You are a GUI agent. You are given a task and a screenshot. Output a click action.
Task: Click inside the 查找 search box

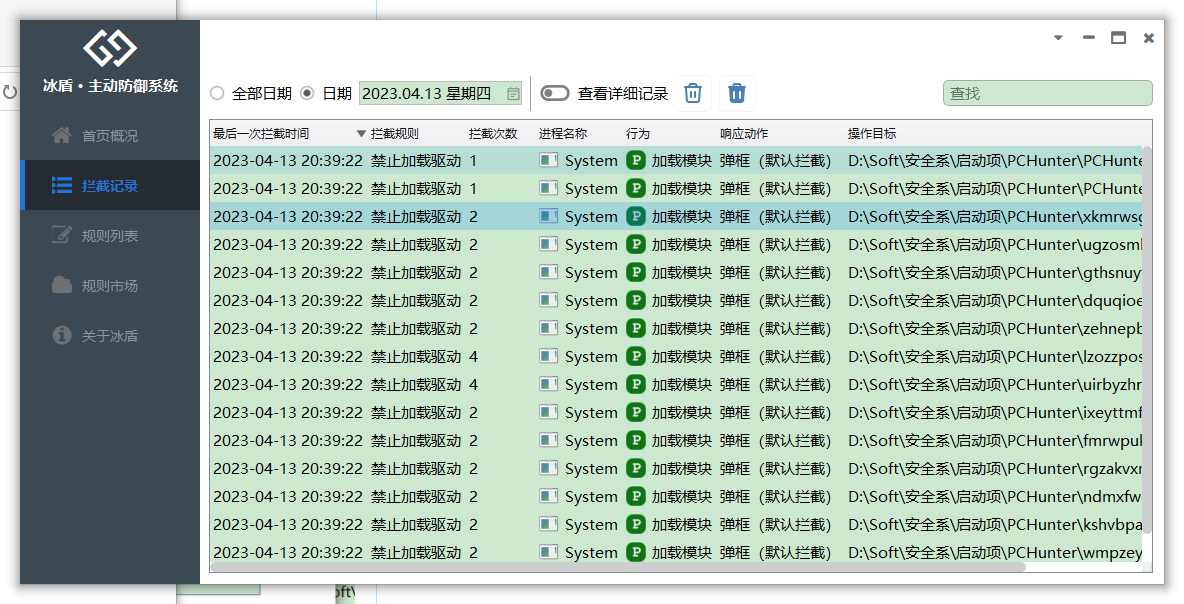1046,92
